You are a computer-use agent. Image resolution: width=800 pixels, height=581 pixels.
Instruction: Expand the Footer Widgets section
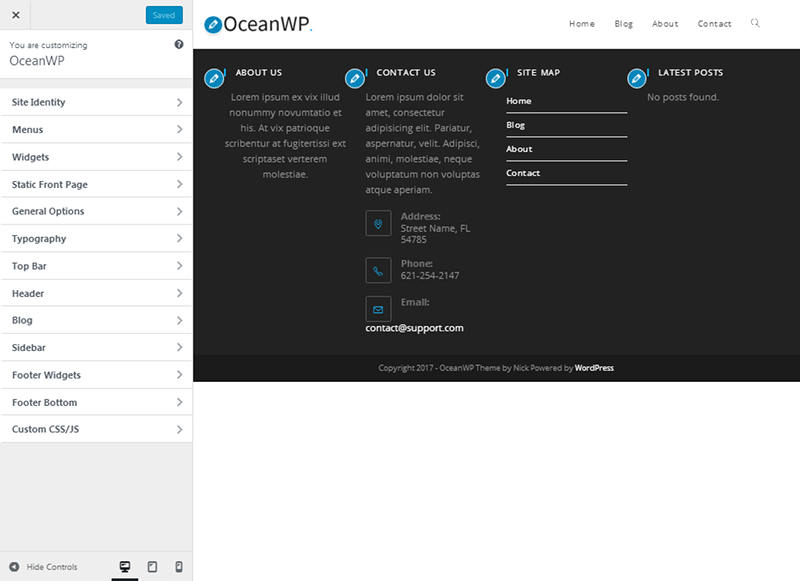click(x=96, y=375)
